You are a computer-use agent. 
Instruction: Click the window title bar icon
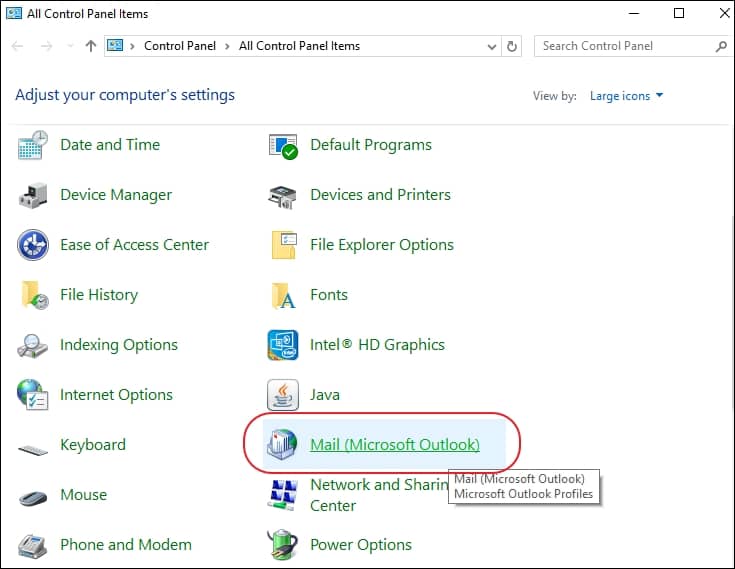click(x=14, y=13)
